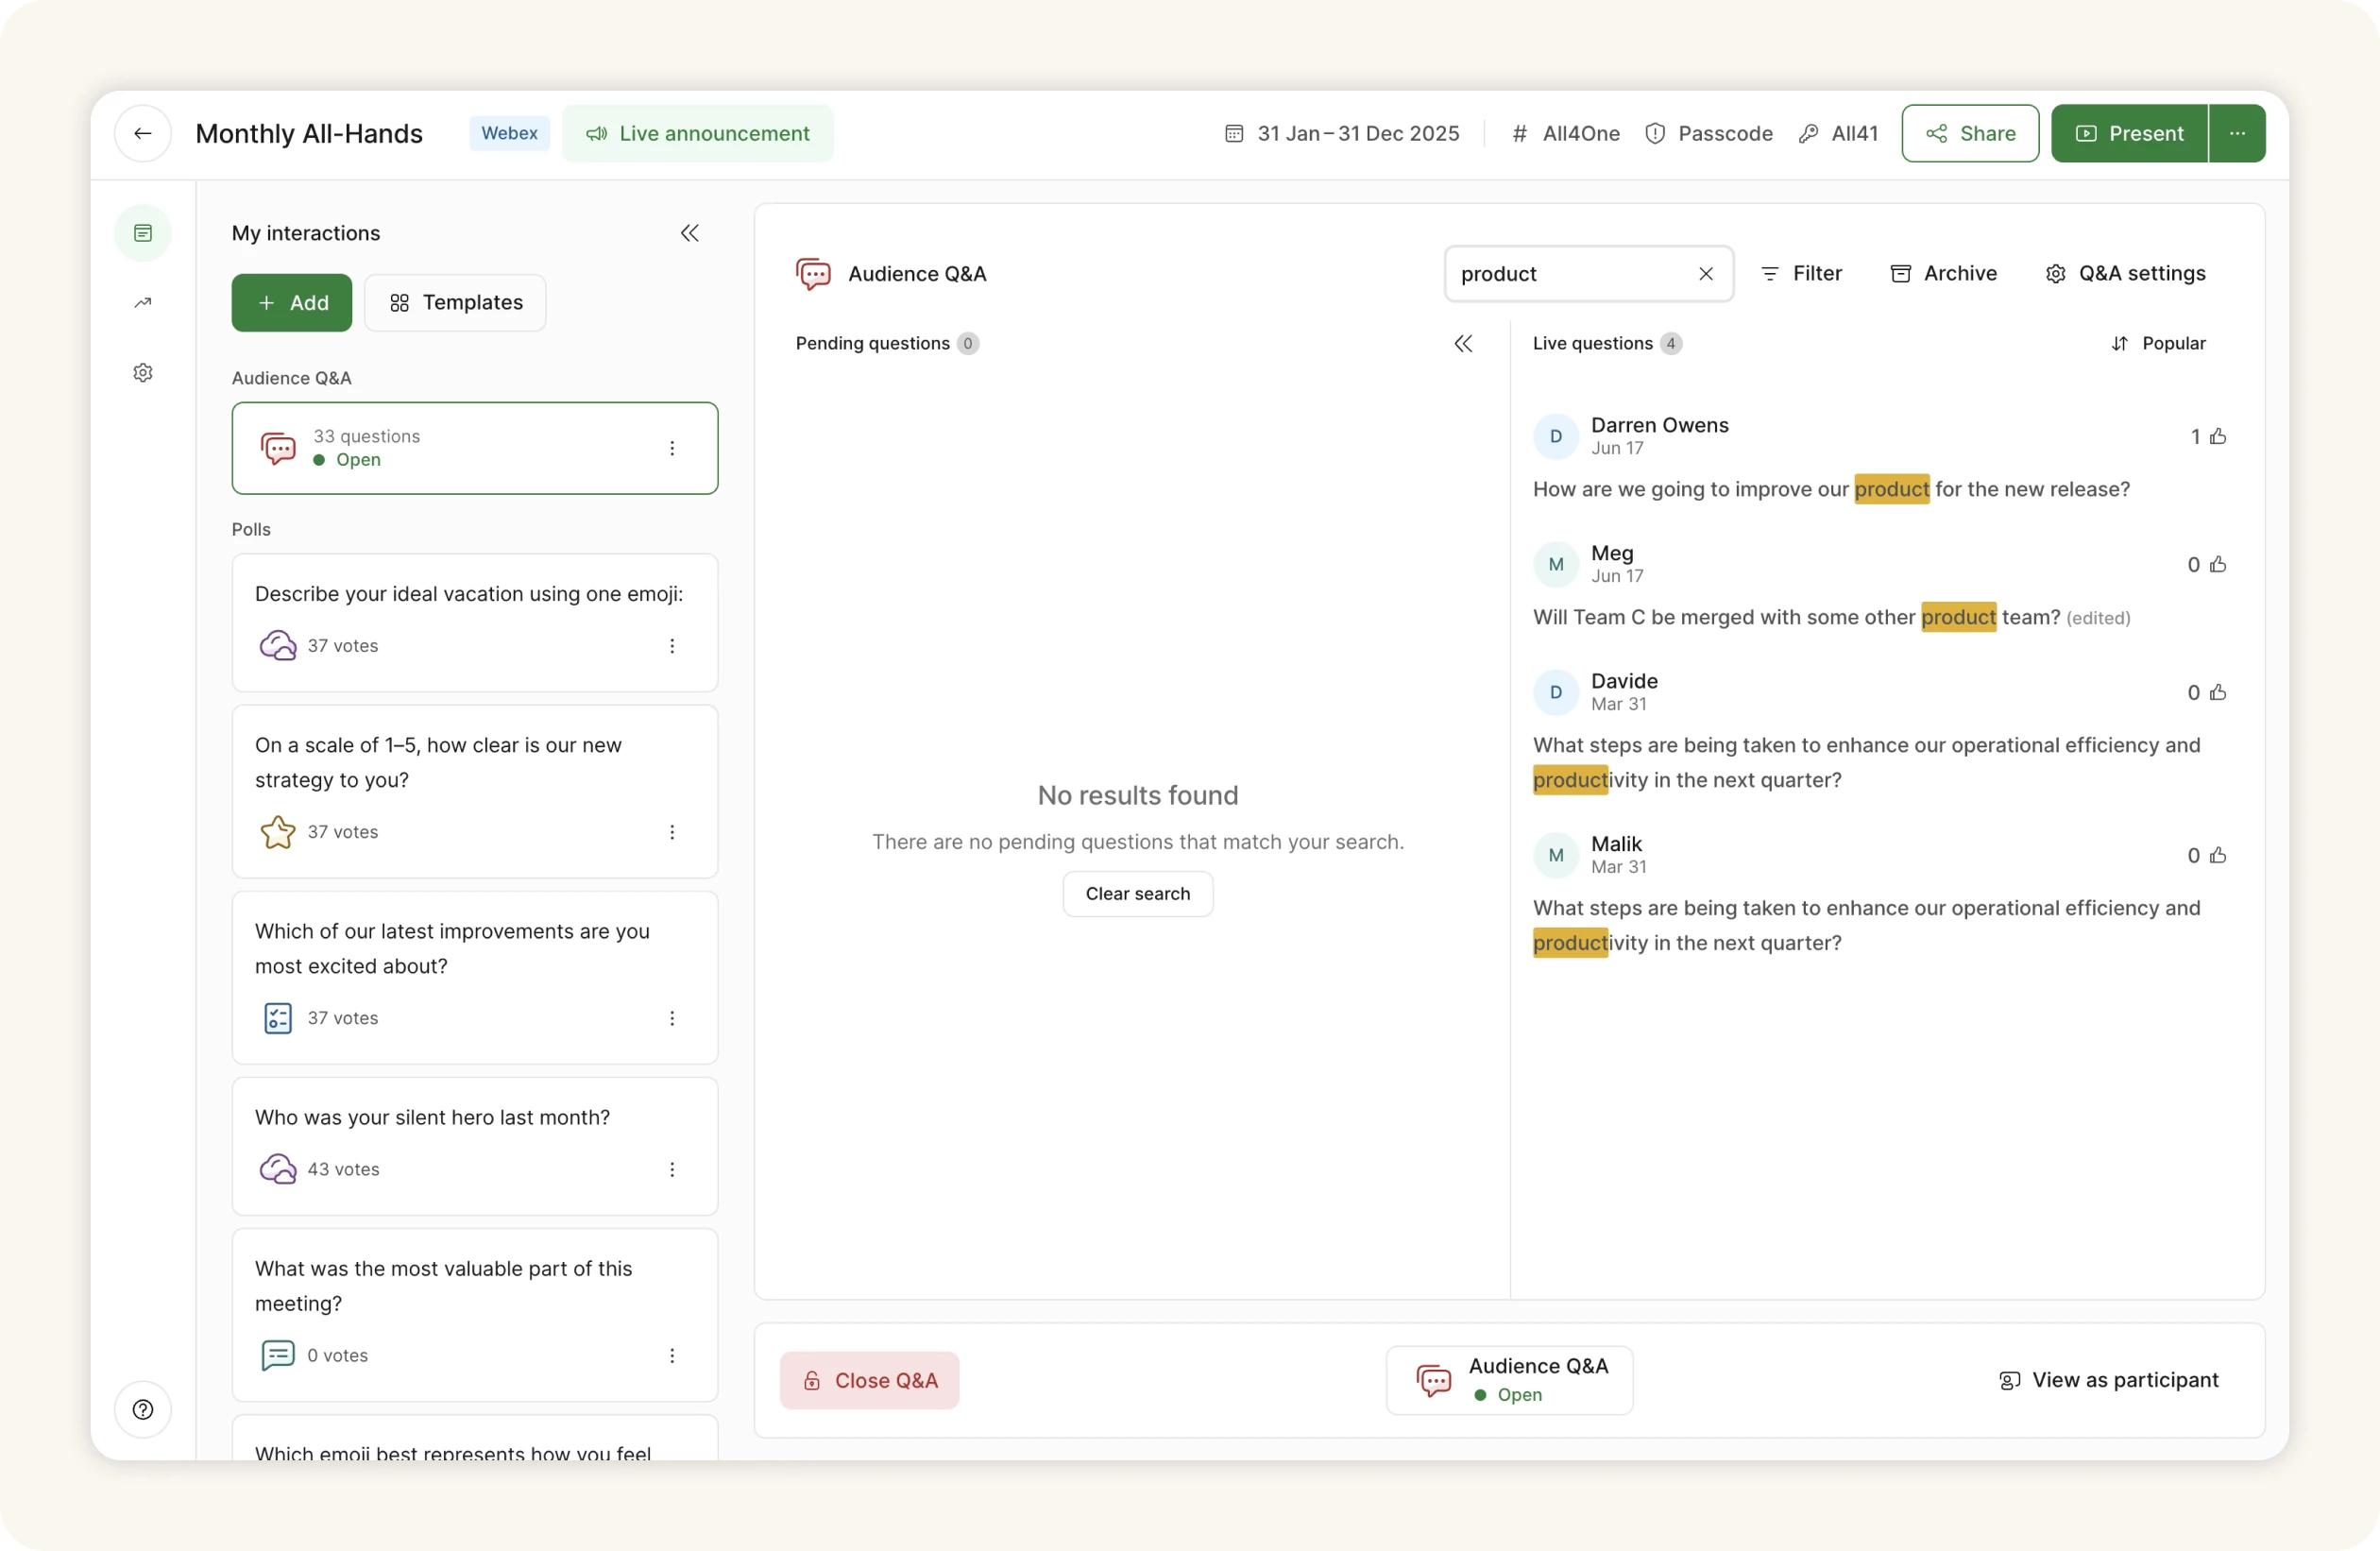Start Present mode
Image resolution: width=2380 pixels, height=1551 pixels.
click(2129, 133)
